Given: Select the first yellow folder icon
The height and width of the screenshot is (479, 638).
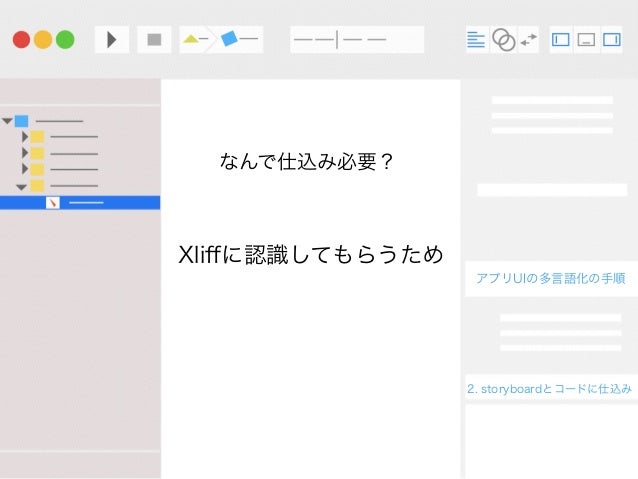Looking at the screenshot, I should click(x=37, y=137).
